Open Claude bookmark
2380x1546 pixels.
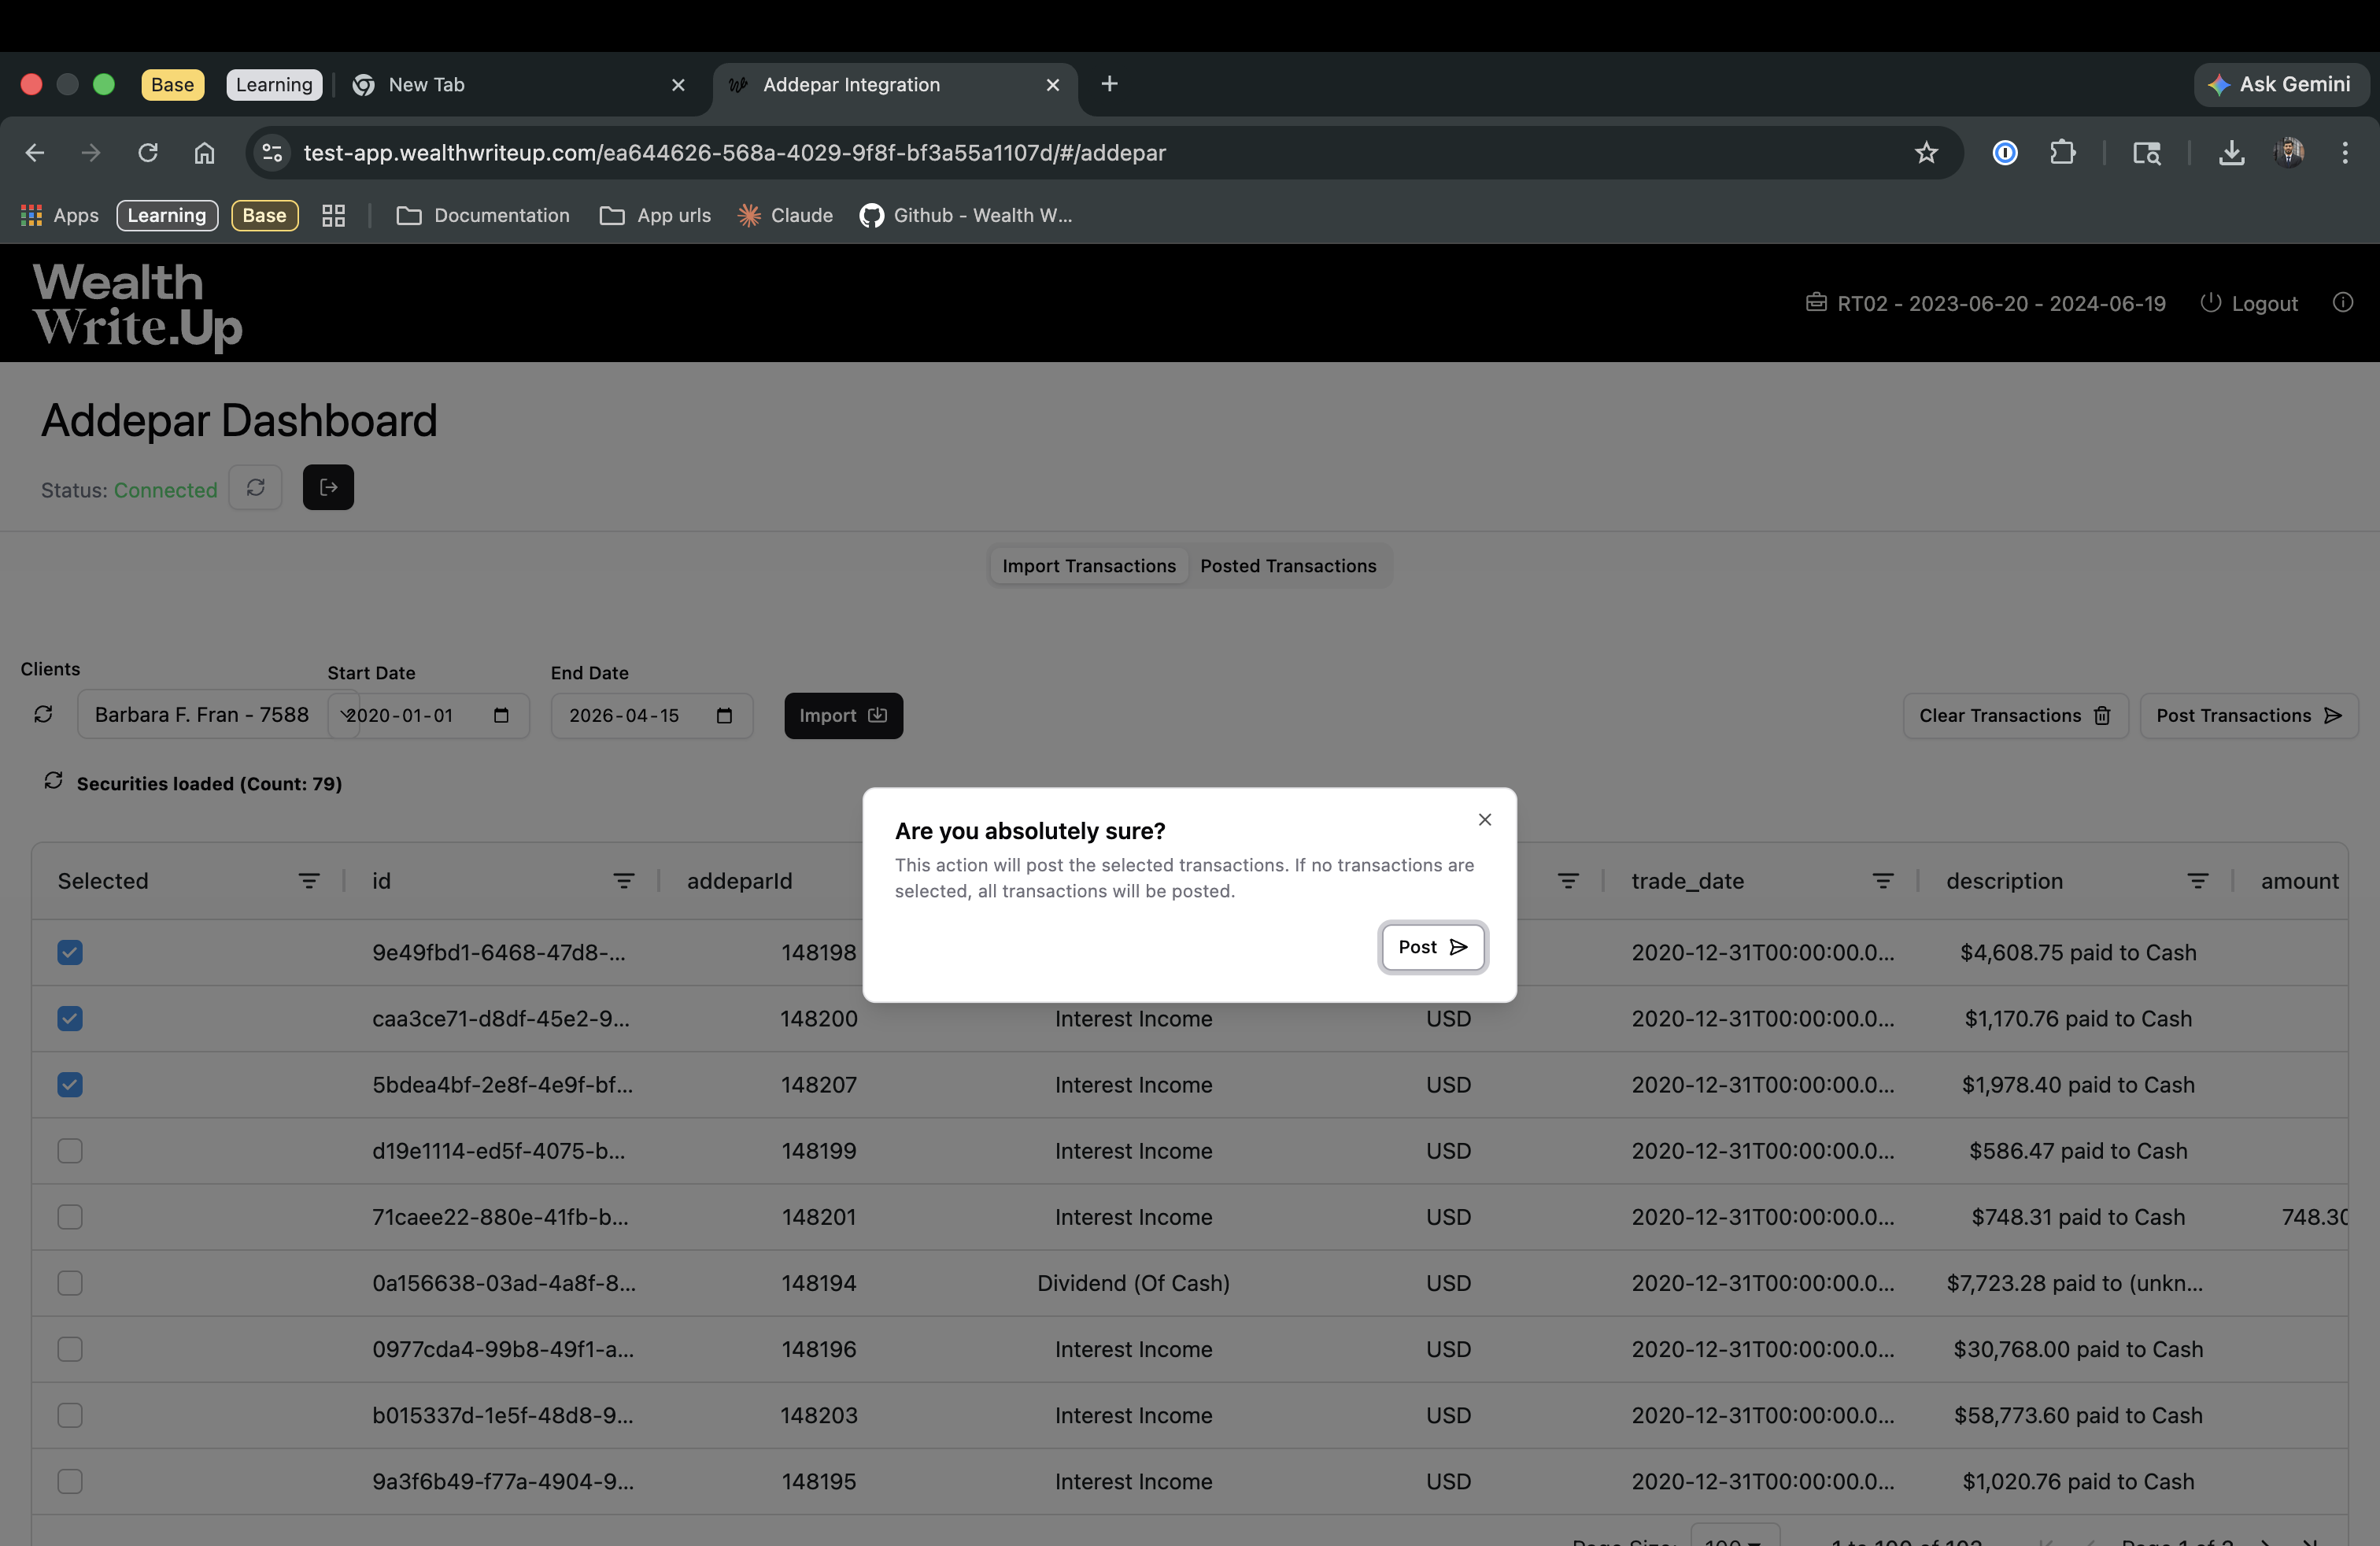coord(785,215)
